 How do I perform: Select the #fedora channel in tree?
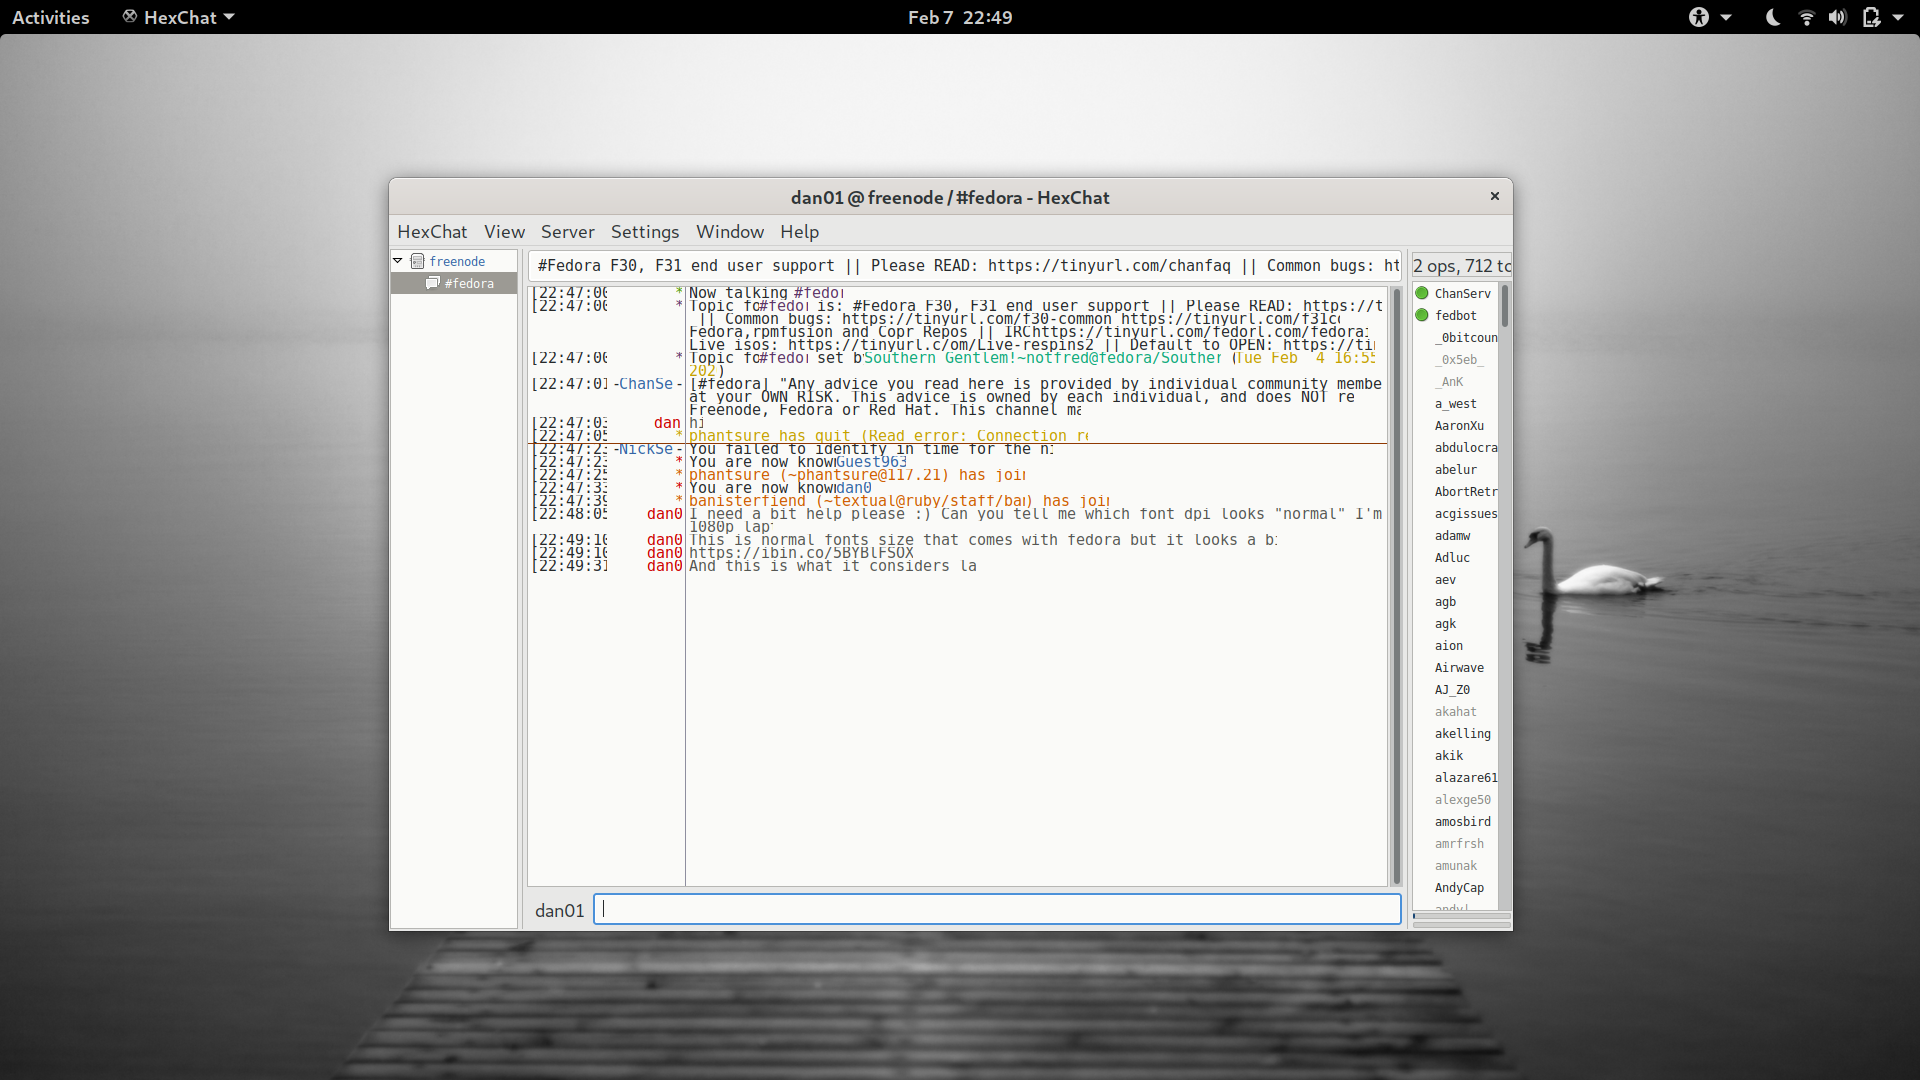tap(454, 284)
